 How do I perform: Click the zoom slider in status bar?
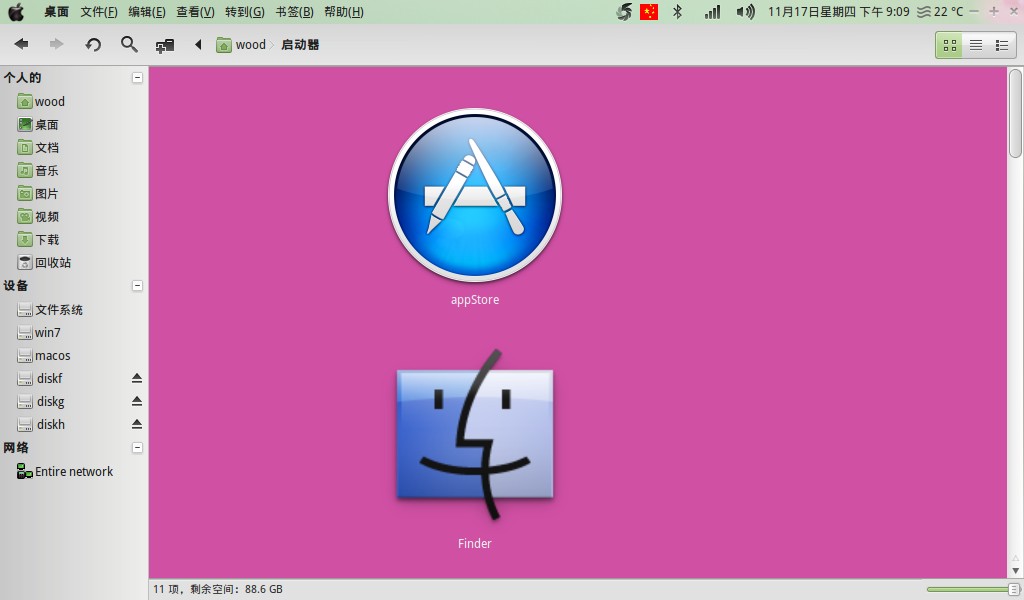pyautogui.click(x=972, y=590)
